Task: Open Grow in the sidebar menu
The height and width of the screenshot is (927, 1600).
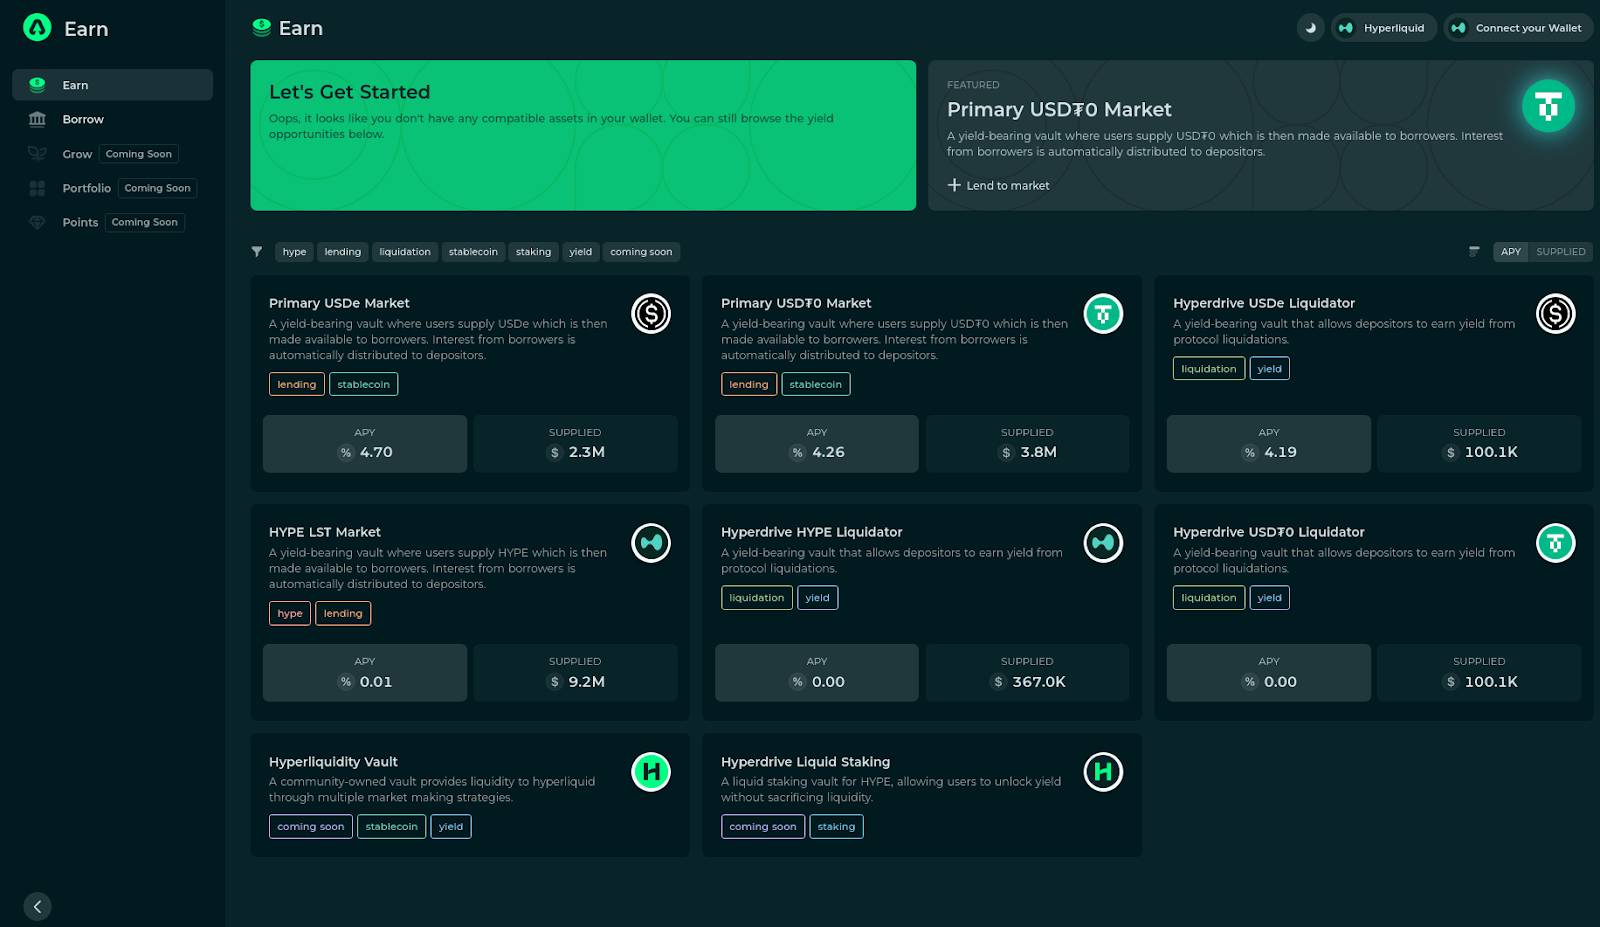Action: pyautogui.click(x=112, y=154)
